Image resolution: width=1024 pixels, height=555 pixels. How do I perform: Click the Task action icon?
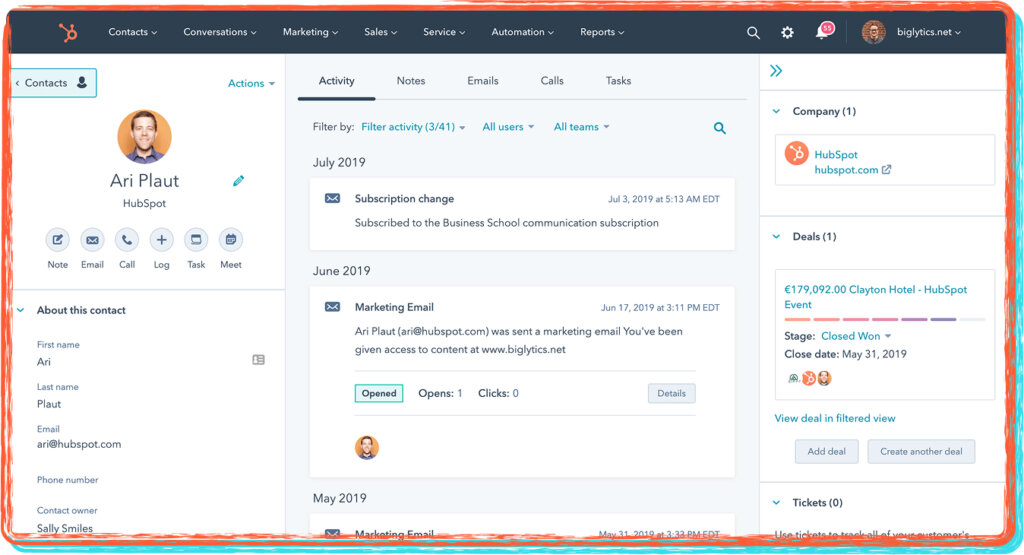tap(196, 240)
